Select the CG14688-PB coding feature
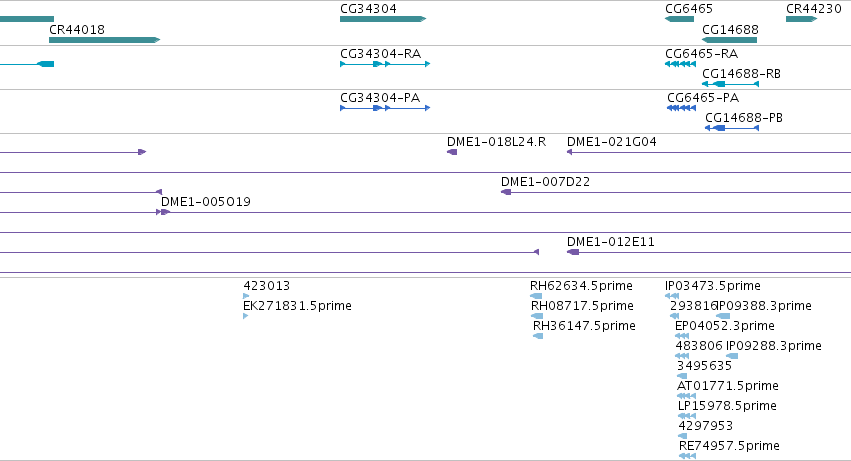Image resolution: width=851 pixels, height=461 pixels. 731,128
